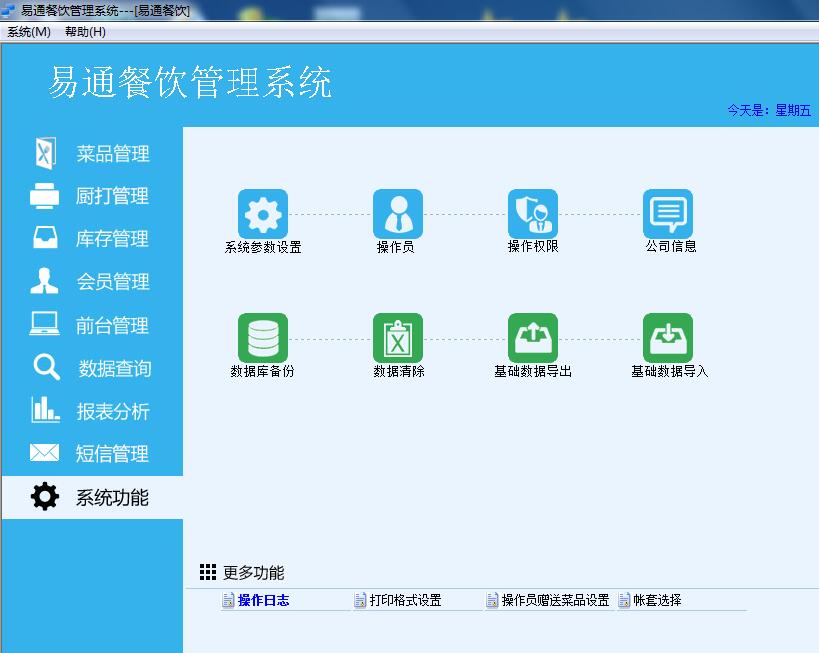Launch 数据清除 clipboard icon
This screenshot has height=653, width=819.
(x=398, y=337)
